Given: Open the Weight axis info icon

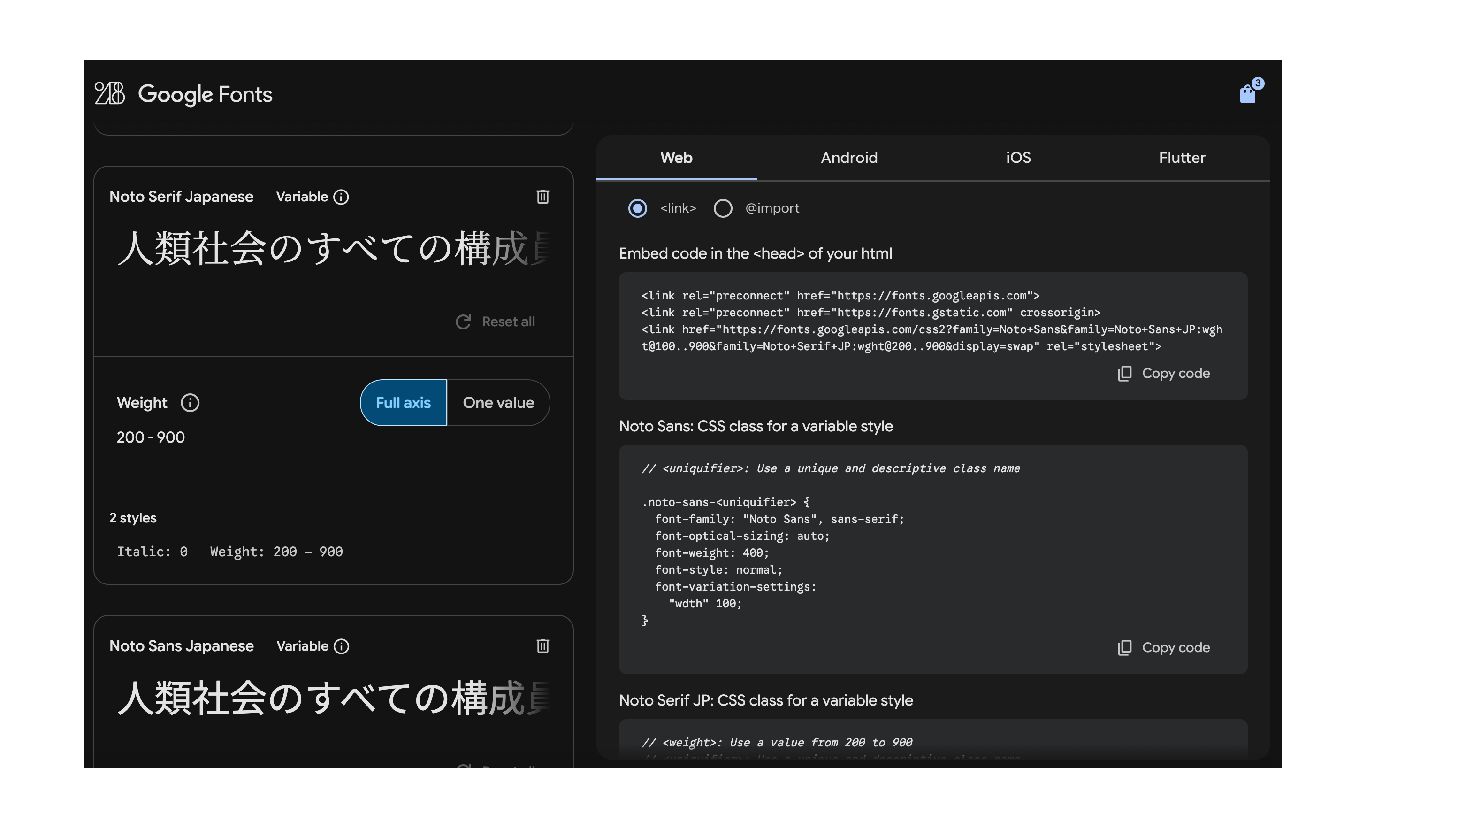Looking at the screenshot, I should coord(190,403).
